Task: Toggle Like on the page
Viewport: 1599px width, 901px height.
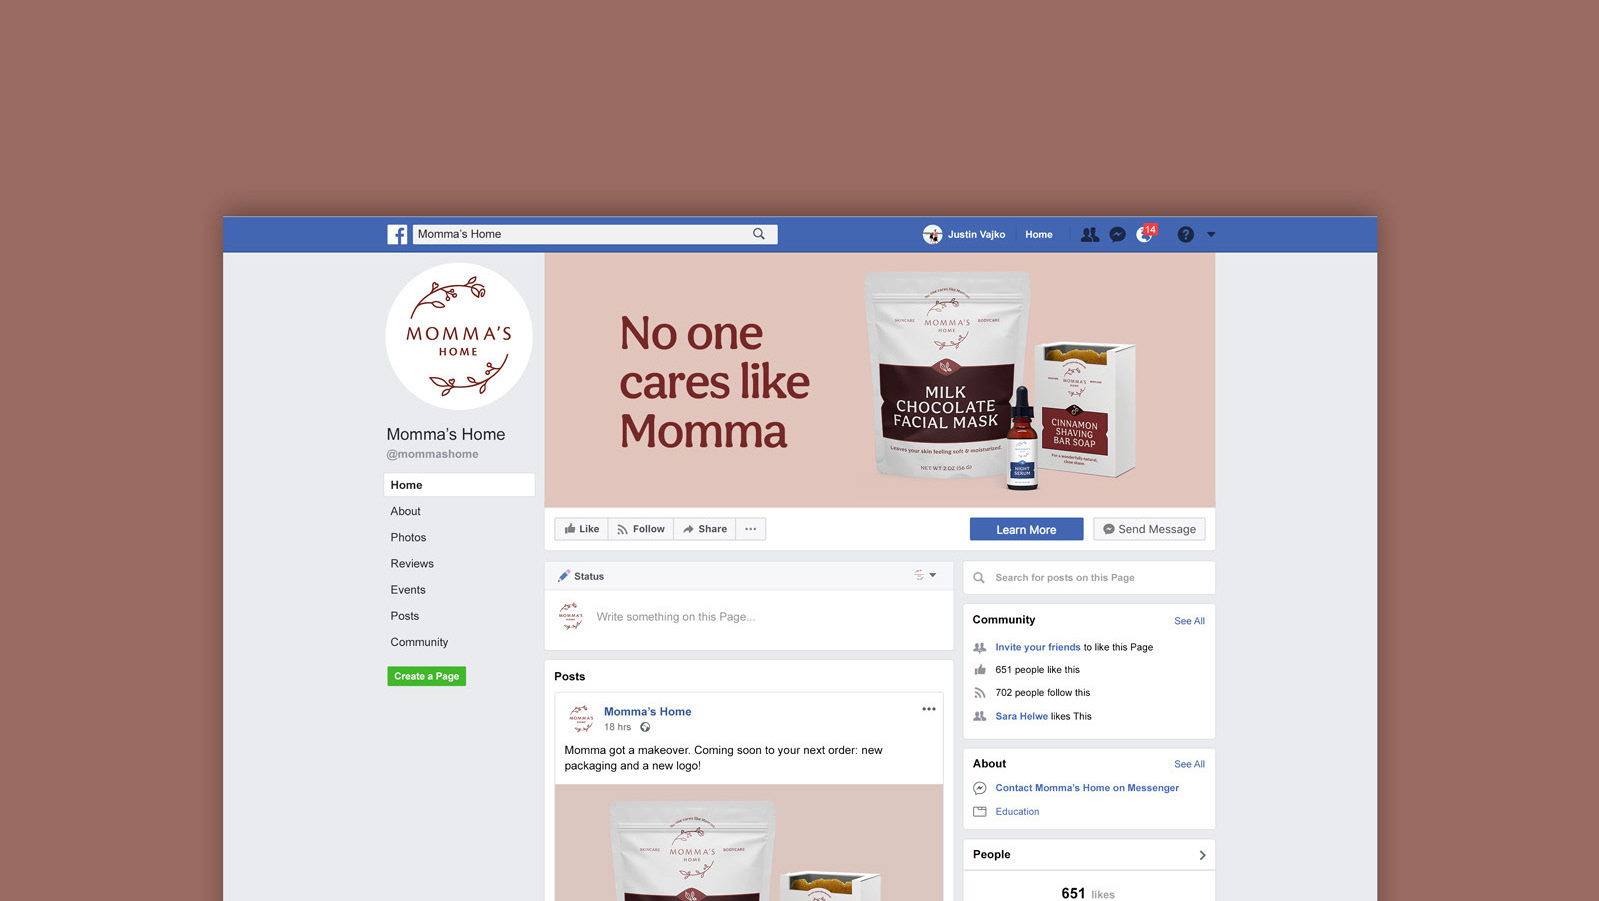Action: click(581, 529)
